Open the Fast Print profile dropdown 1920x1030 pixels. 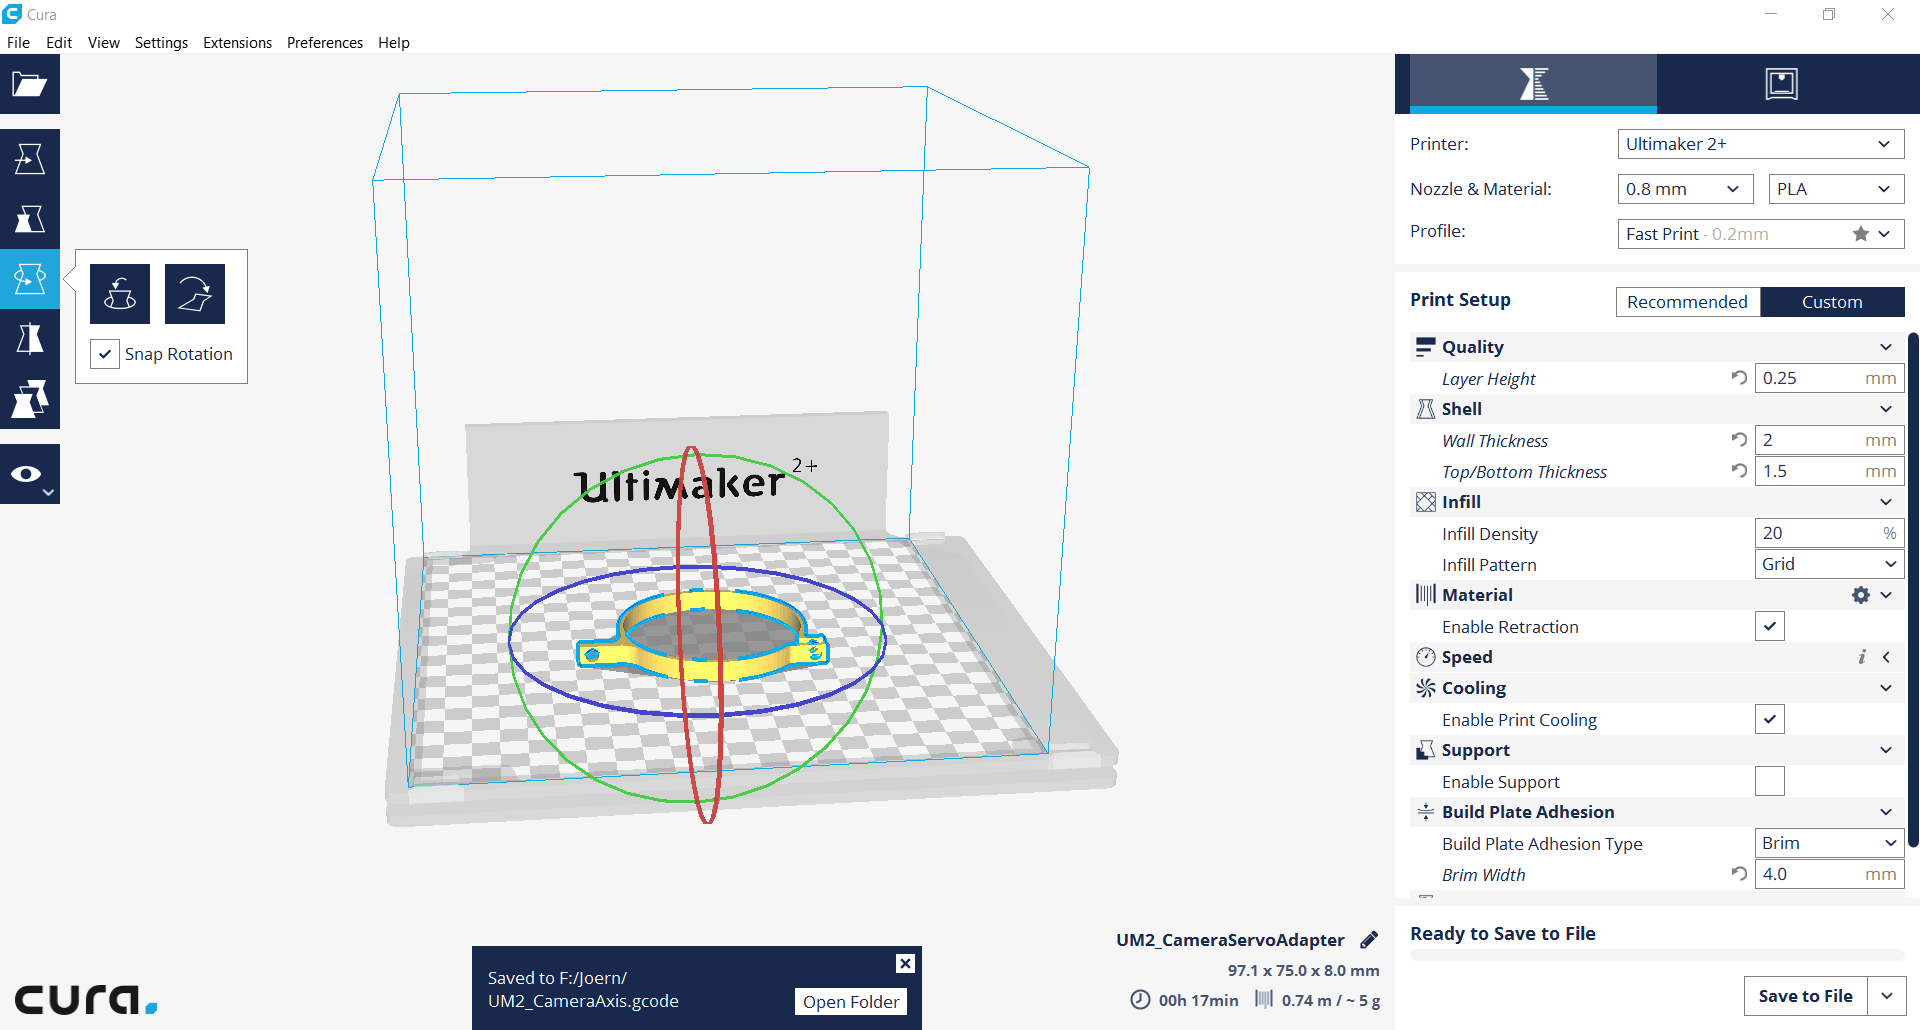(x=1761, y=234)
